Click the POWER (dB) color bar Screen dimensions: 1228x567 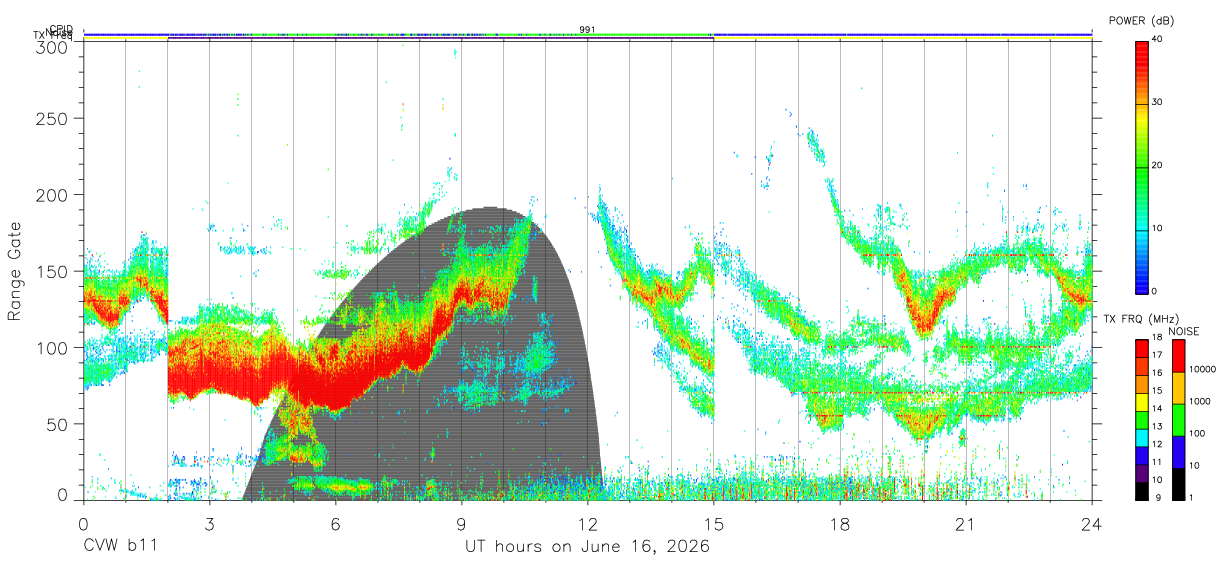point(1142,166)
